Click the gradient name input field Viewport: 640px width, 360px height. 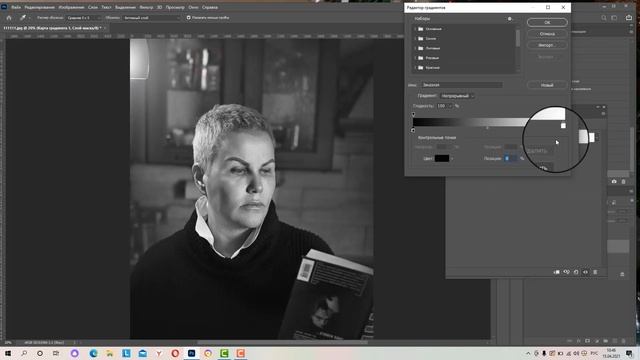click(x=461, y=85)
